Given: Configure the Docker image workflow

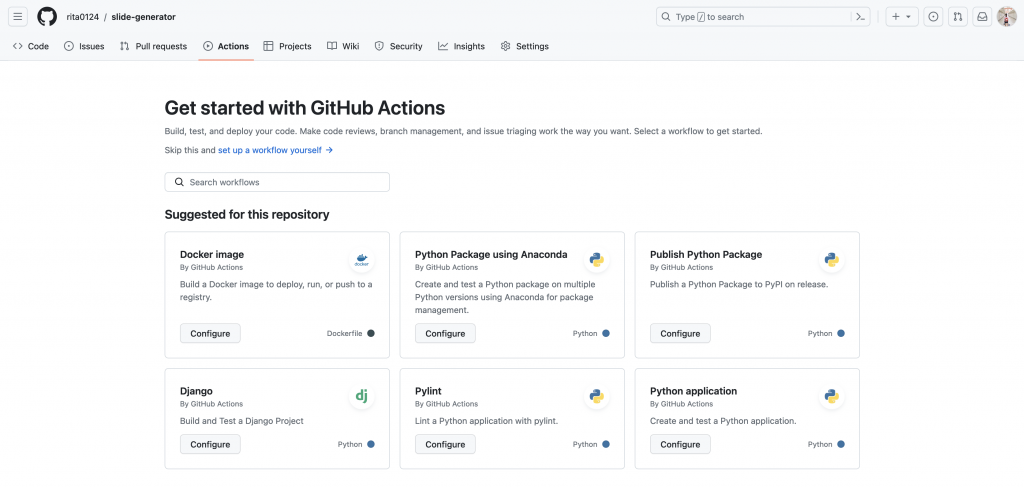Looking at the screenshot, I should coord(210,333).
